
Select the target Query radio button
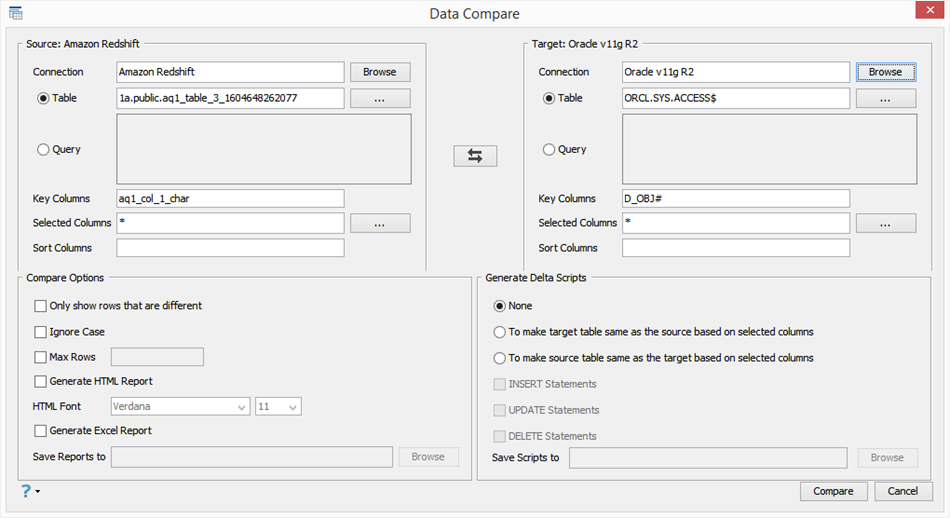549,150
